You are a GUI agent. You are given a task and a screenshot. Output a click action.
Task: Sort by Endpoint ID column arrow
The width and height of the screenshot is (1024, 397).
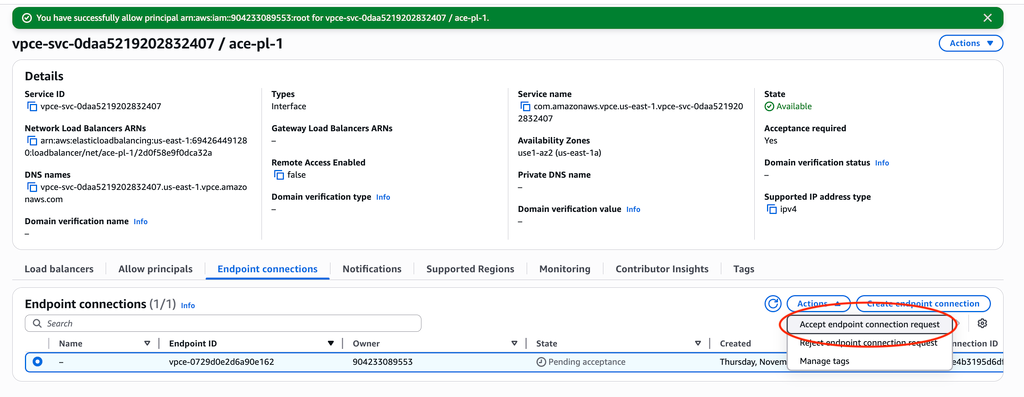coord(331,343)
